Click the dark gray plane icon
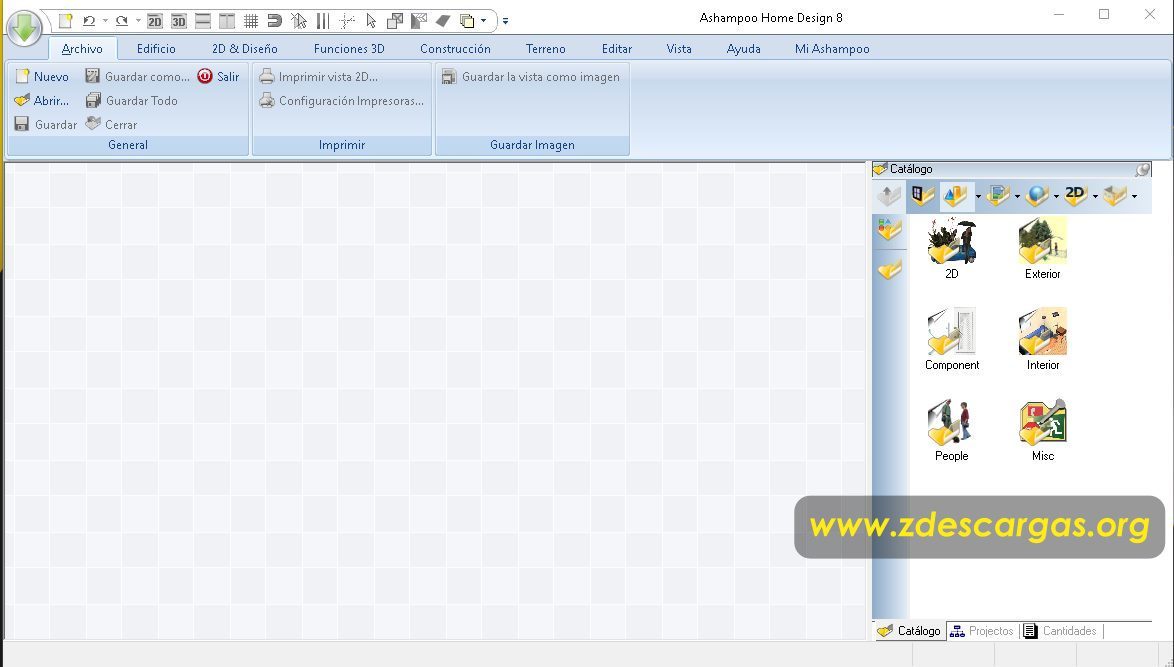 tap(442, 21)
